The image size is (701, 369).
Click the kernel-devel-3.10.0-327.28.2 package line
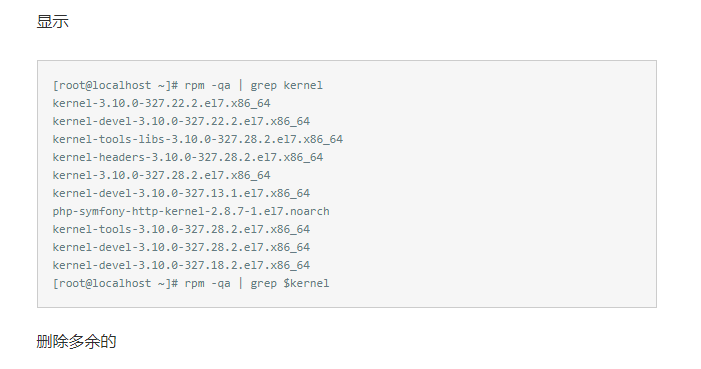click(181, 247)
